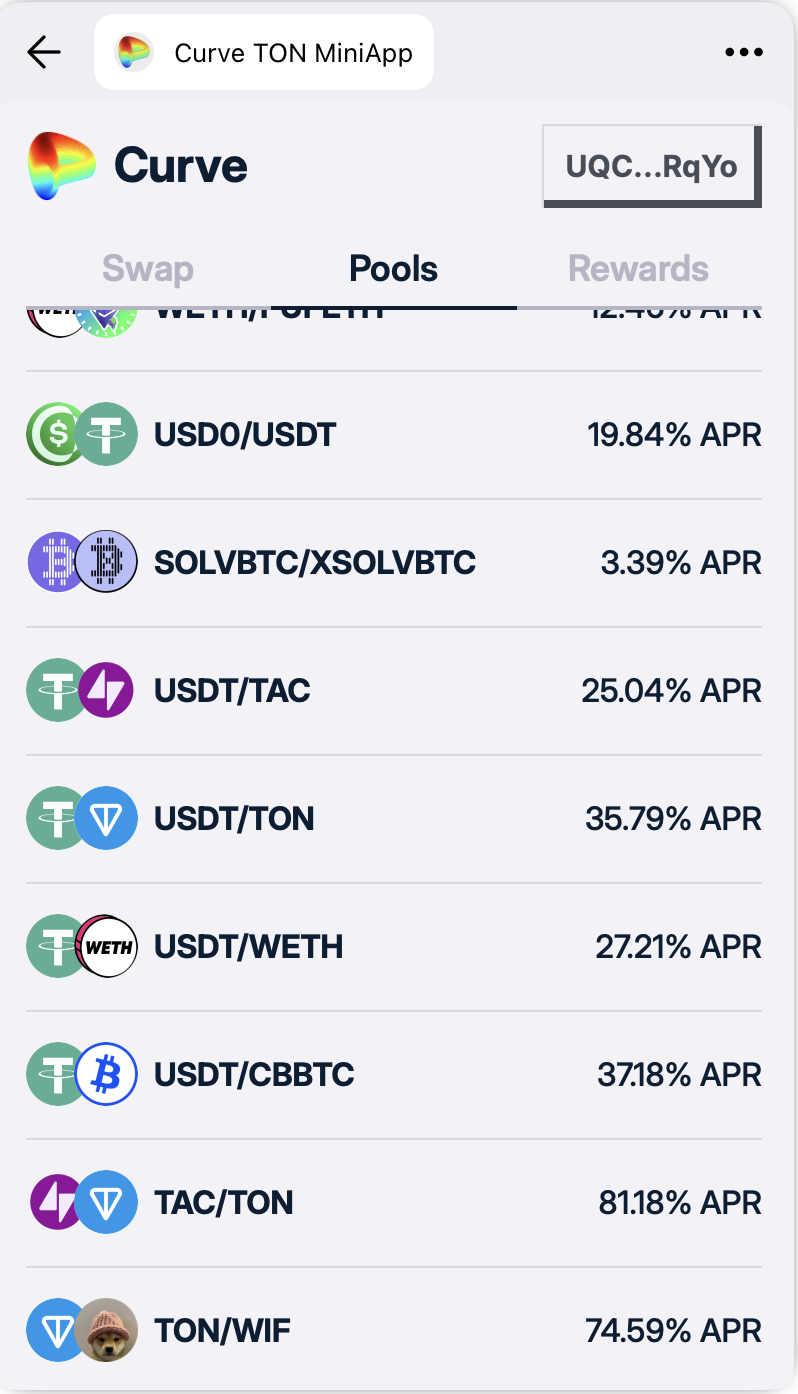Viewport: 798px width, 1394px height.
Task: Click the WETH token icon in USDT/WETH row
Action: click(107, 946)
